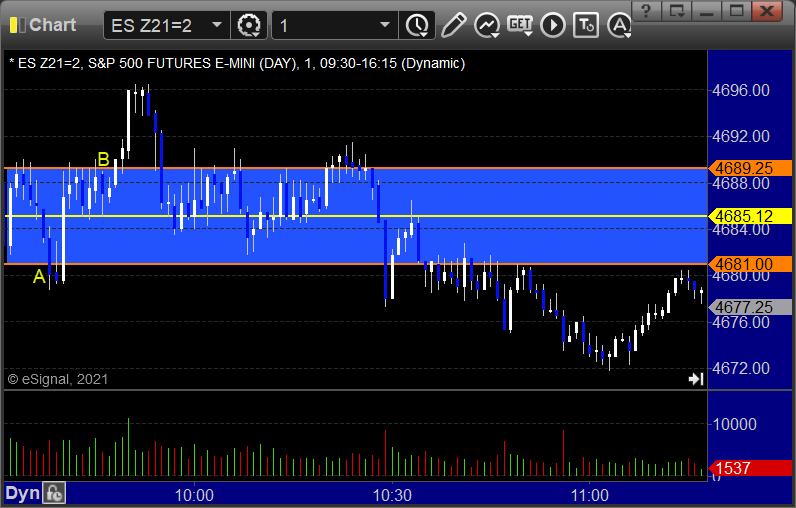796x508 pixels.
Task: Select the 4681.00 orange price label
Action: click(x=750, y=264)
